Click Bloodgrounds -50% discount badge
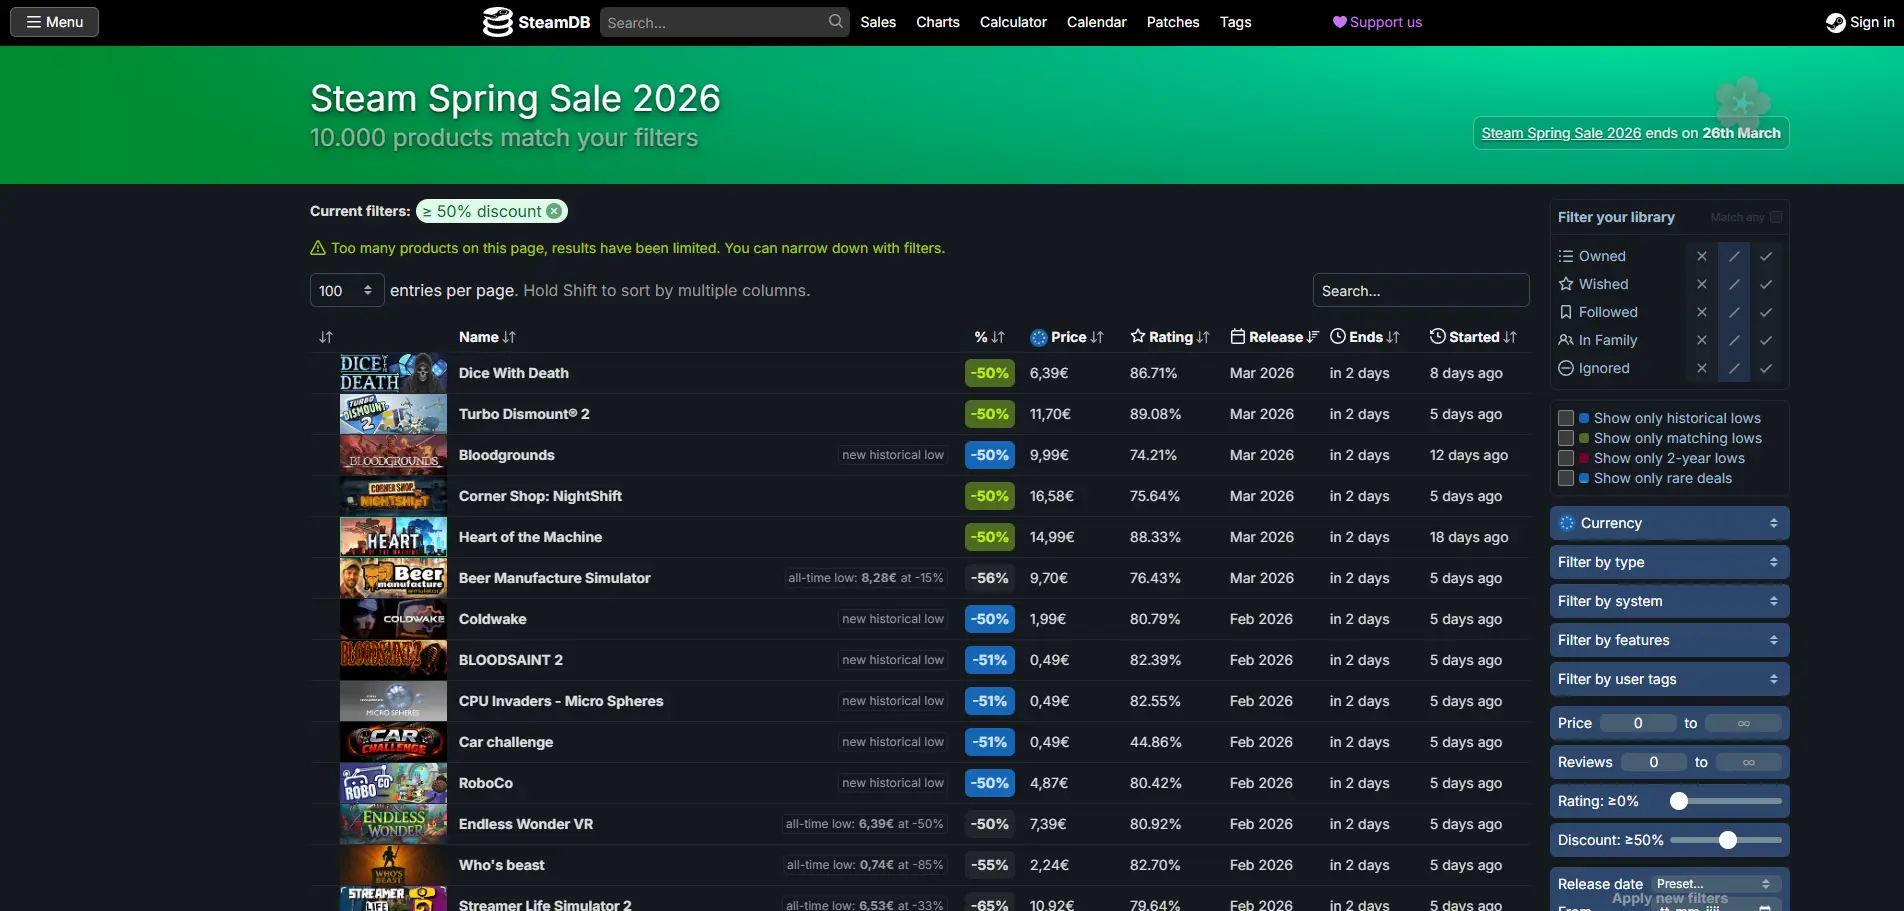The height and width of the screenshot is (911, 1904). pos(990,455)
